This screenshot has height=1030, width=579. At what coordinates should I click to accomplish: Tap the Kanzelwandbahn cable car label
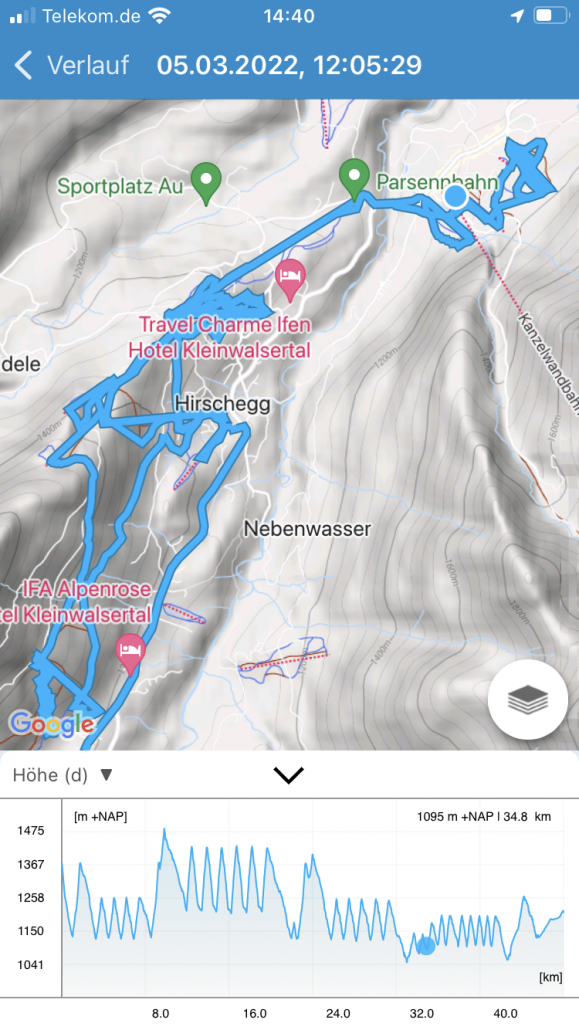(x=549, y=363)
